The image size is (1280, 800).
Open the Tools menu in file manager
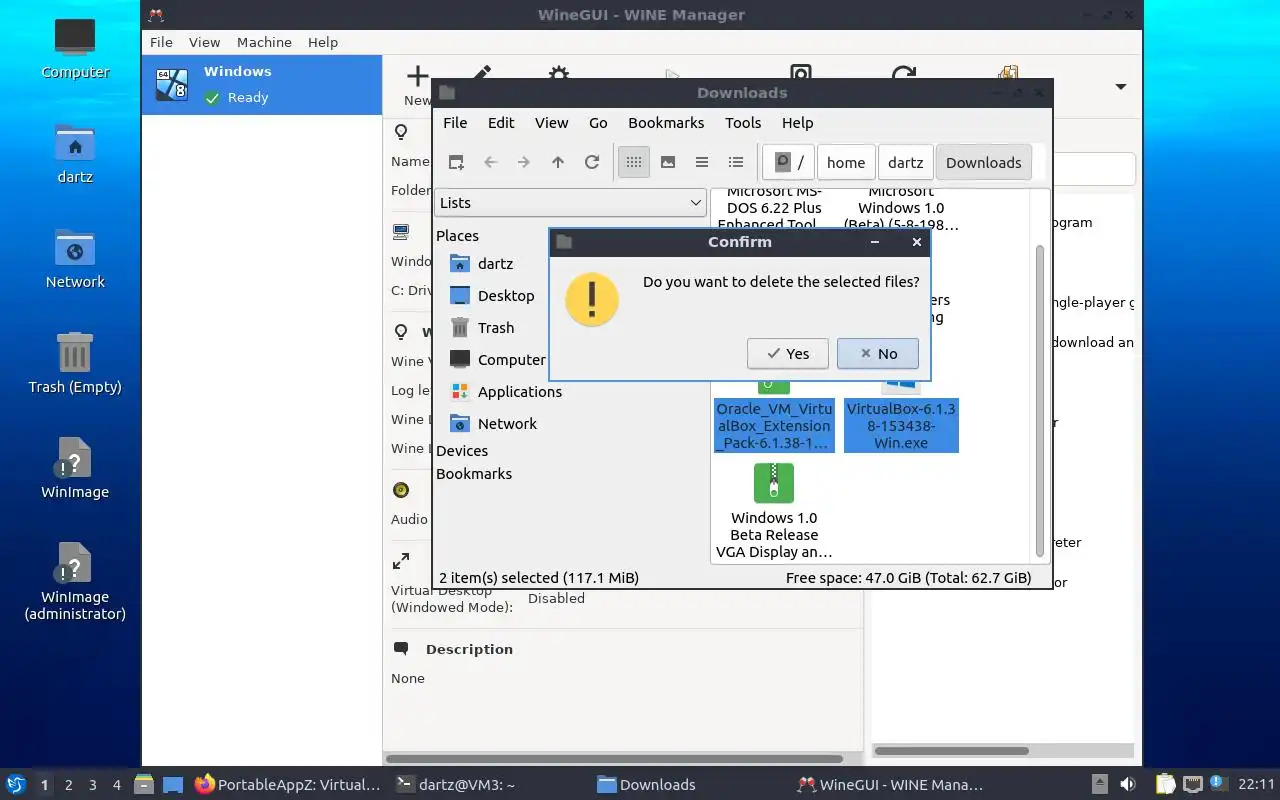click(743, 123)
